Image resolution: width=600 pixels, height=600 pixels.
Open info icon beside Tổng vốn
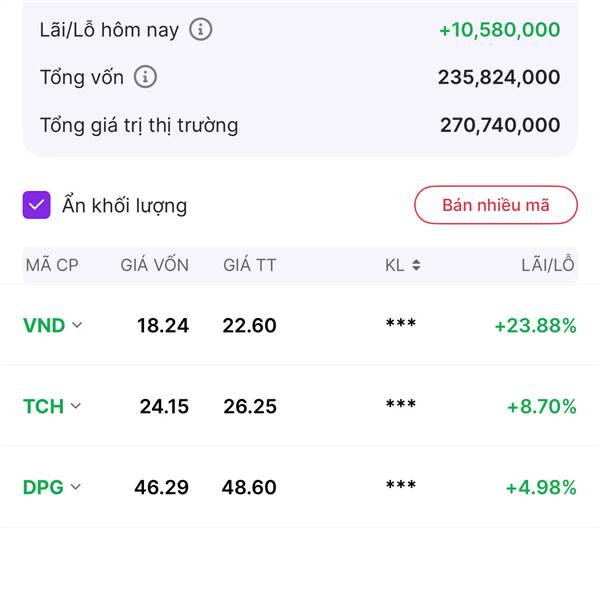(x=145, y=77)
